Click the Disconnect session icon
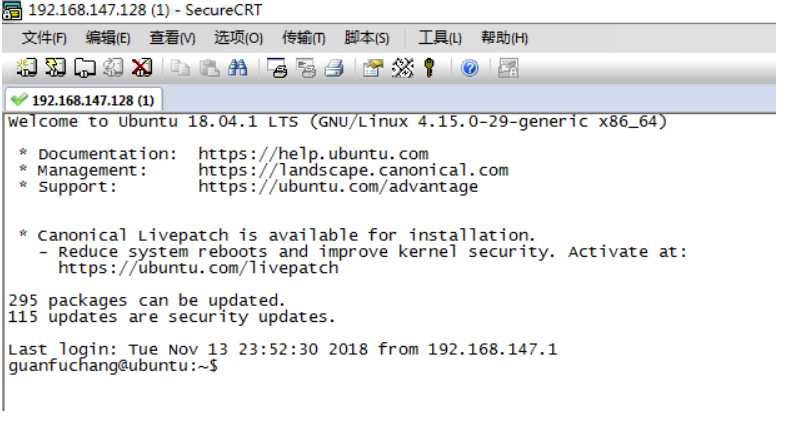The width and height of the screenshot is (787, 428). pyautogui.click(x=141, y=69)
